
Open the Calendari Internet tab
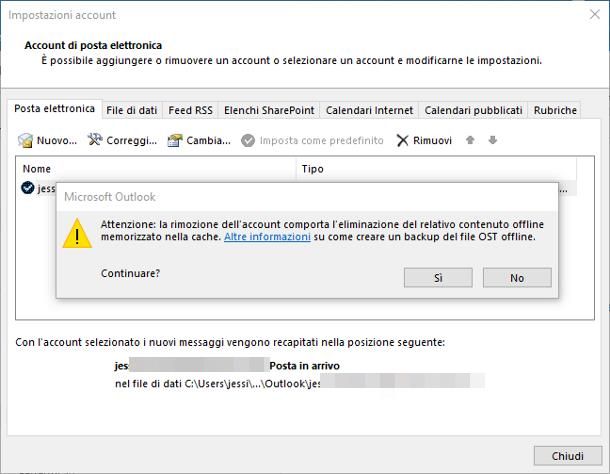[x=369, y=111]
